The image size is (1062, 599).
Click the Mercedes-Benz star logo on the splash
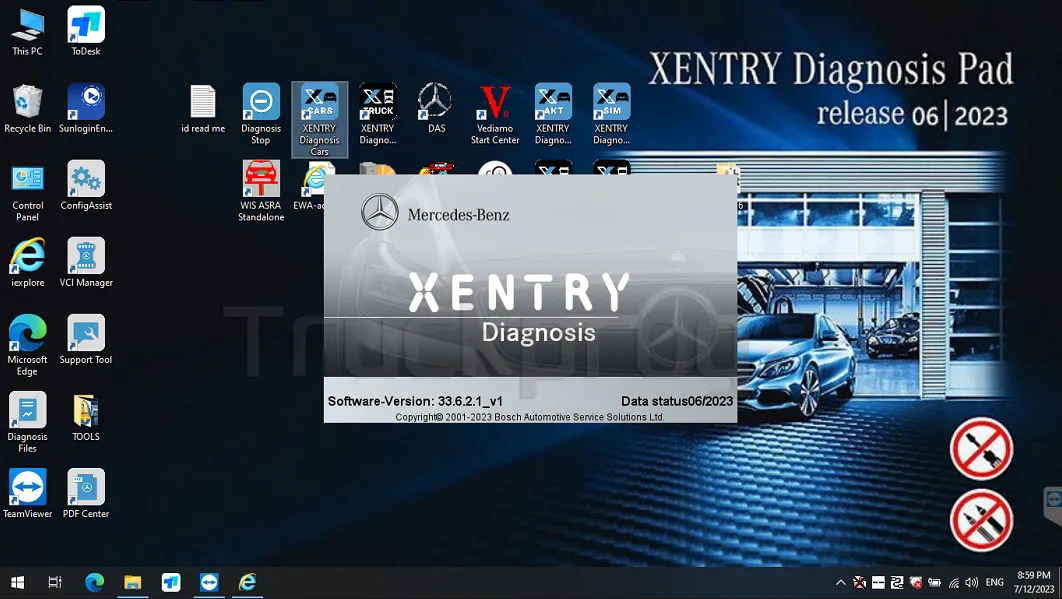click(379, 212)
